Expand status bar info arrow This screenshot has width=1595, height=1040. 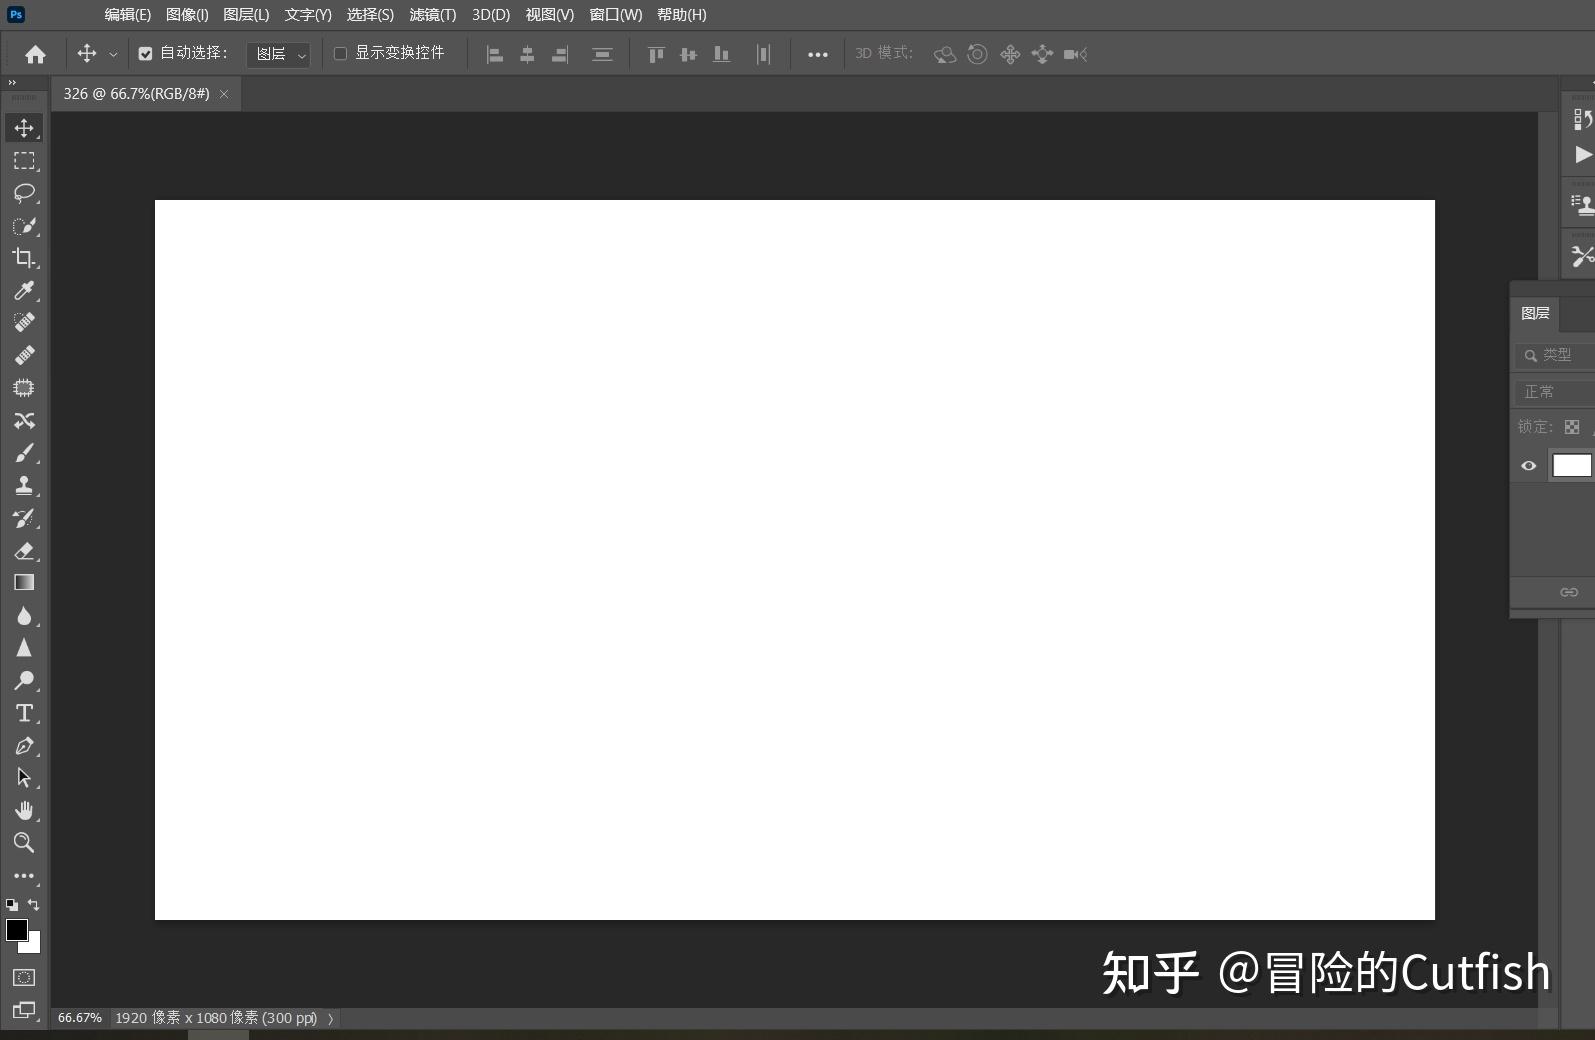click(x=330, y=1018)
